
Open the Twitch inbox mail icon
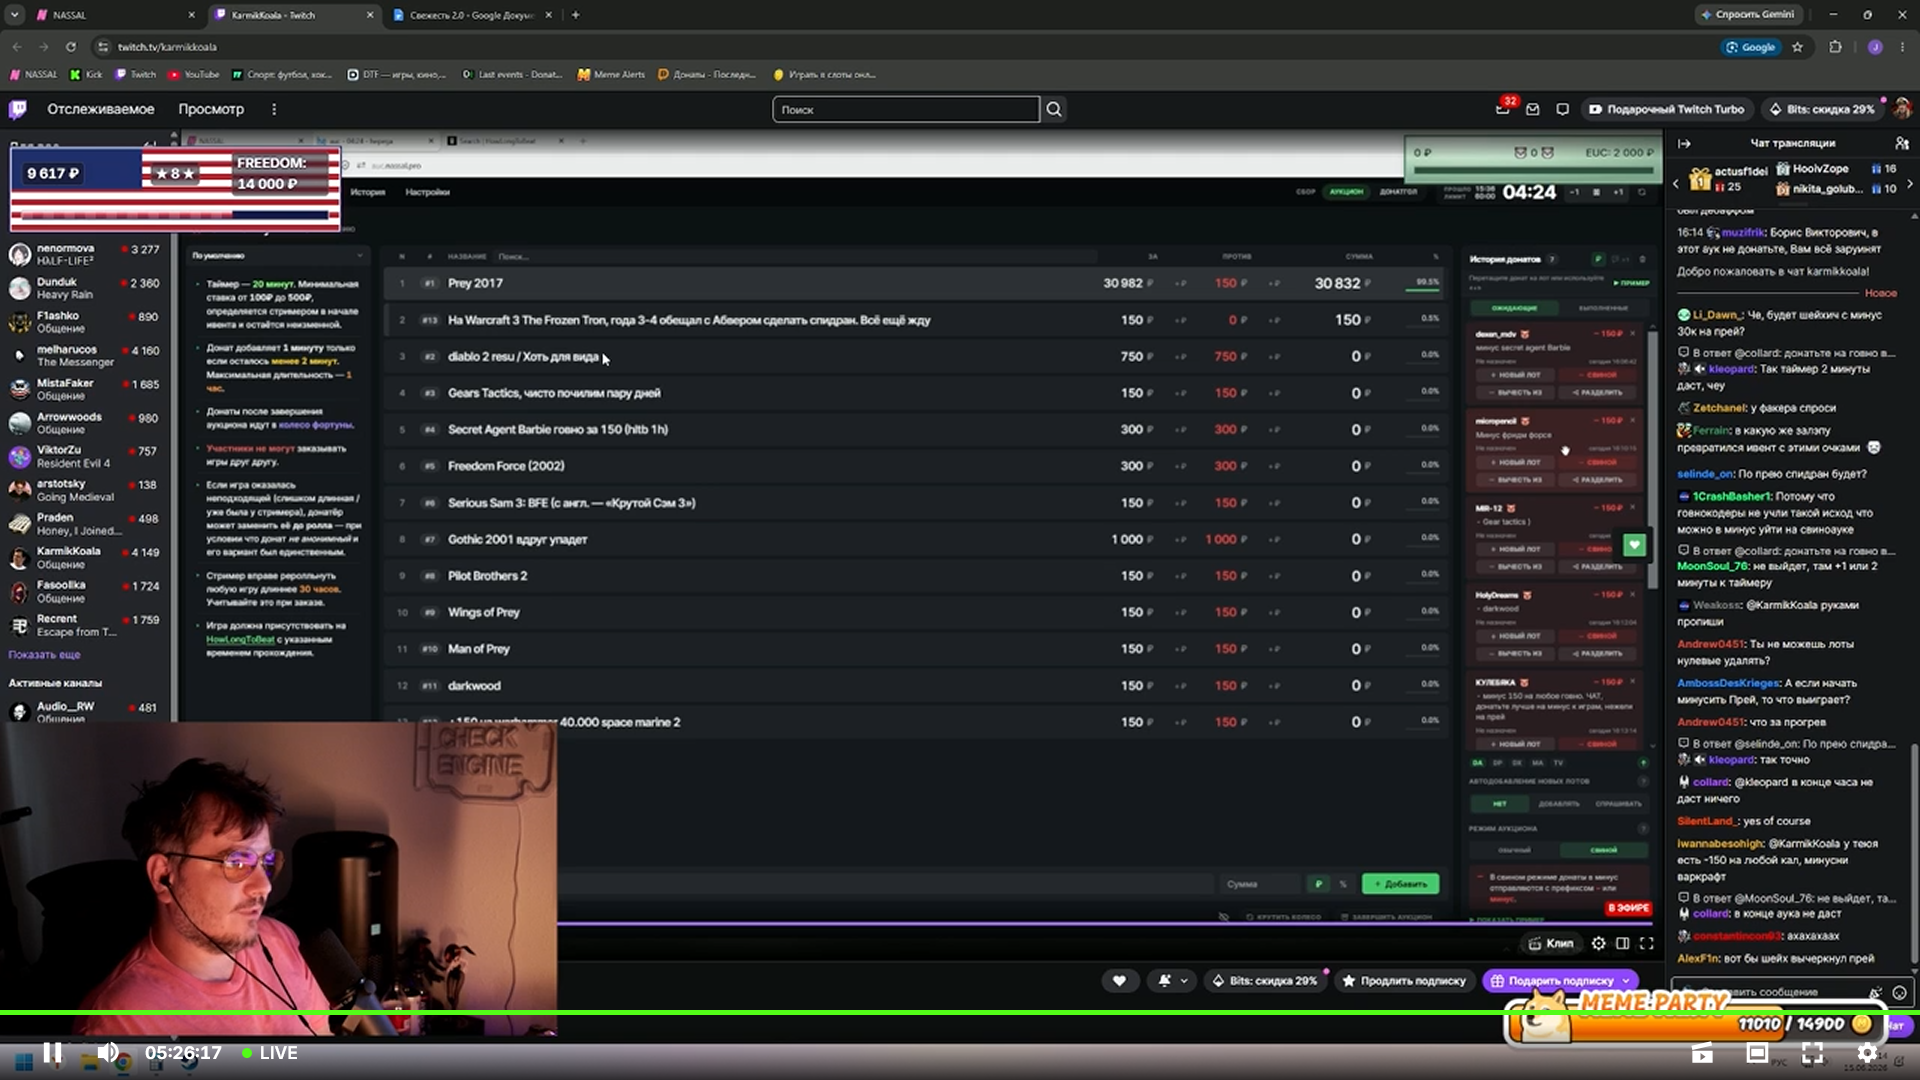click(x=1532, y=109)
